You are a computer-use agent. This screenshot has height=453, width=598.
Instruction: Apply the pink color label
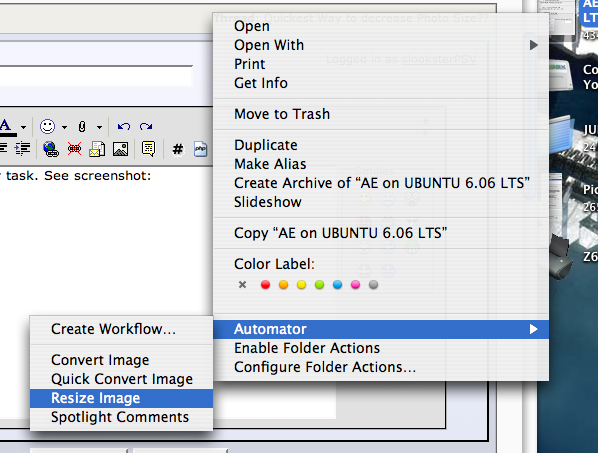(355, 284)
